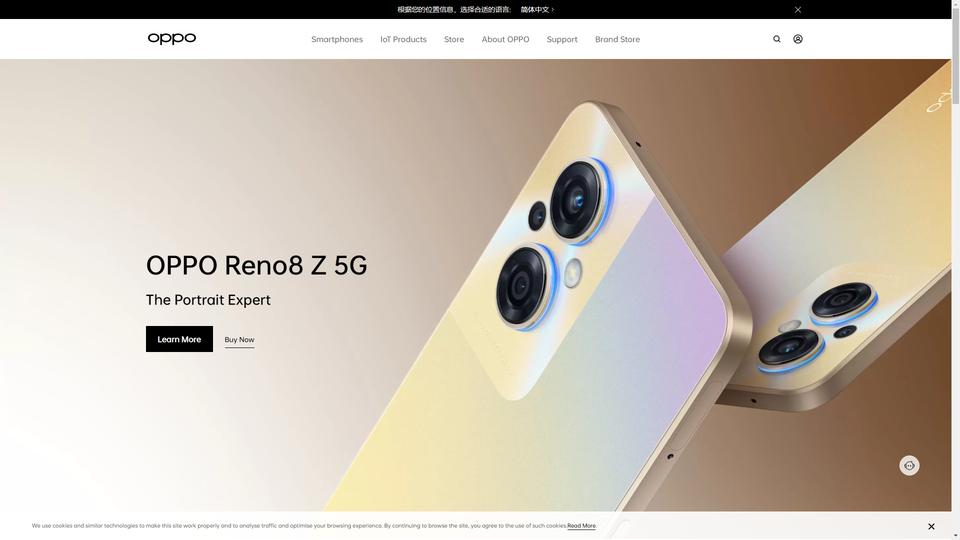
Task: Open the Smartphones menu
Action: (x=337, y=39)
